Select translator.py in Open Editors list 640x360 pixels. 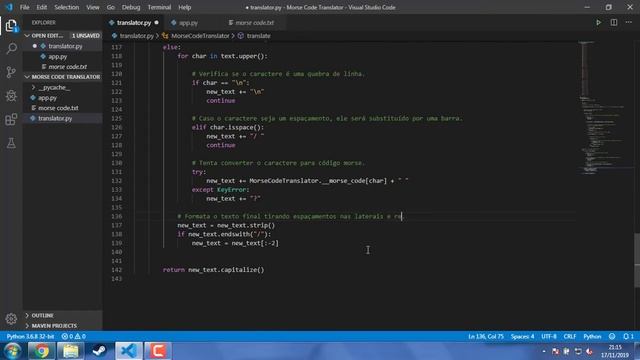(65, 46)
